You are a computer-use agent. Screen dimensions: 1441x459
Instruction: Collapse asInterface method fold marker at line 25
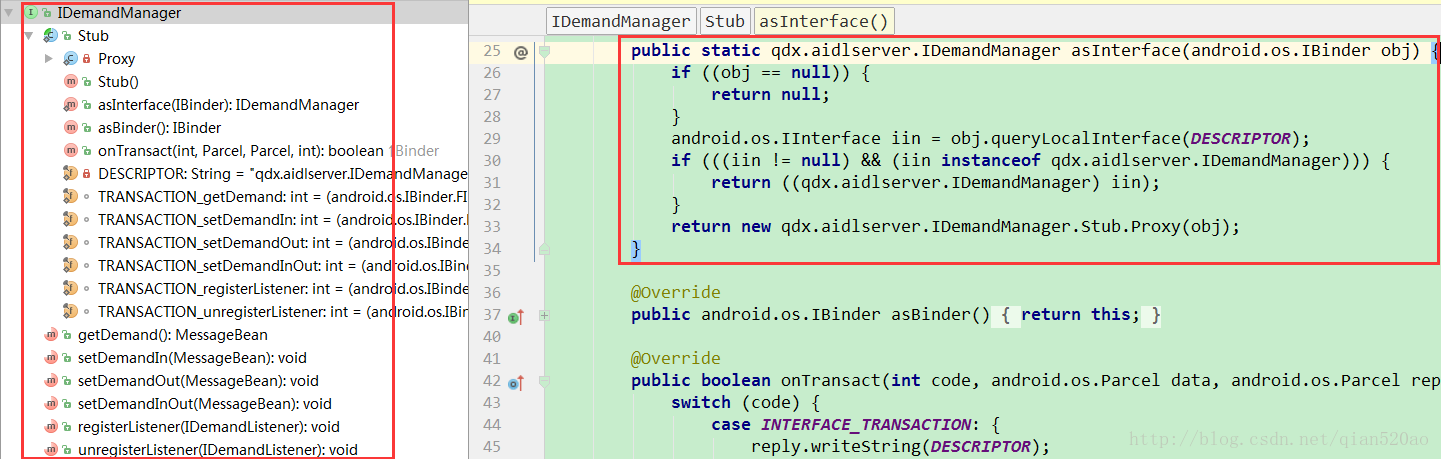545,52
